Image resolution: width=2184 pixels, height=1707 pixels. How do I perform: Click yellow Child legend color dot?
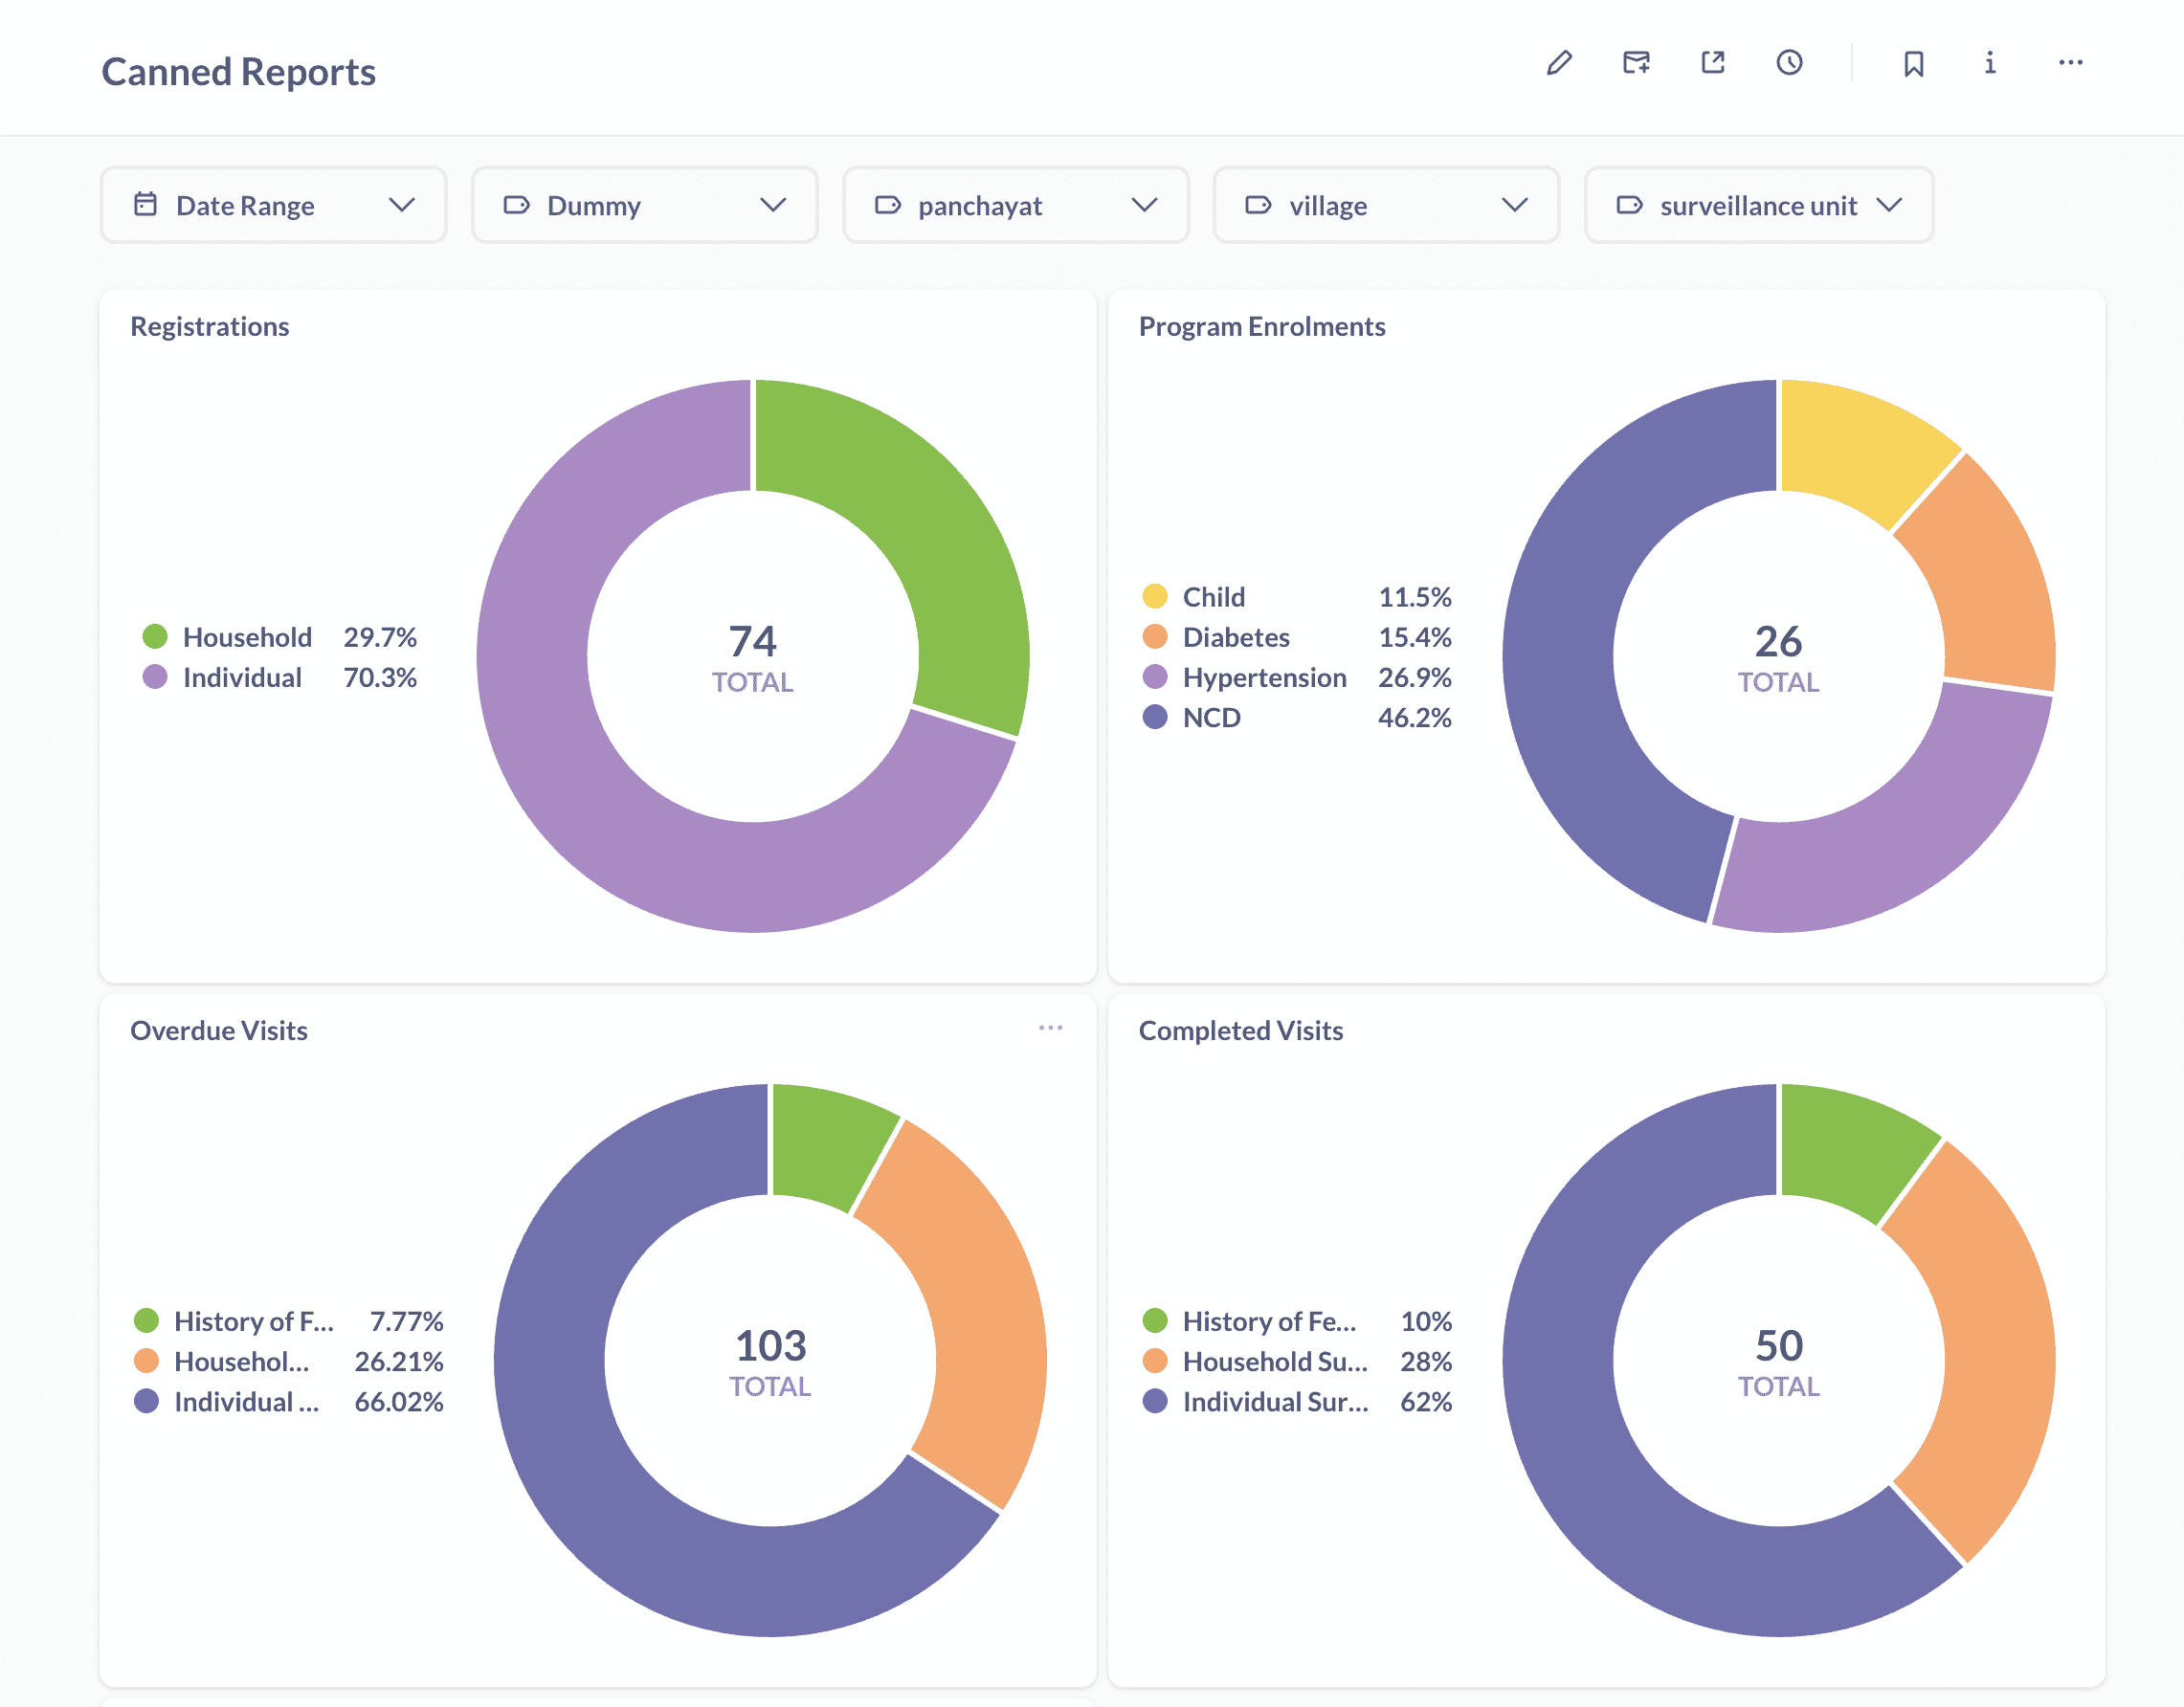point(1155,597)
